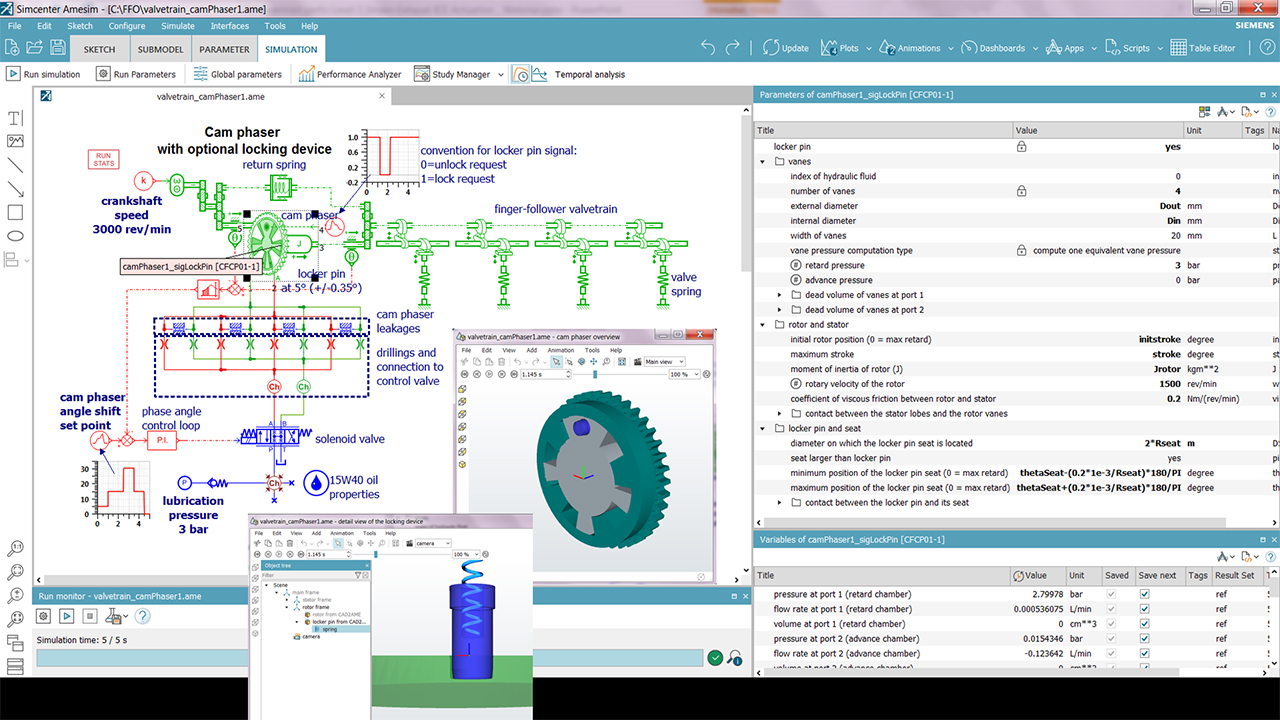Image resolution: width=1280 pixels, height=720 pixels.
Task: Click the Open folder icon
Action: coord(35,47)
